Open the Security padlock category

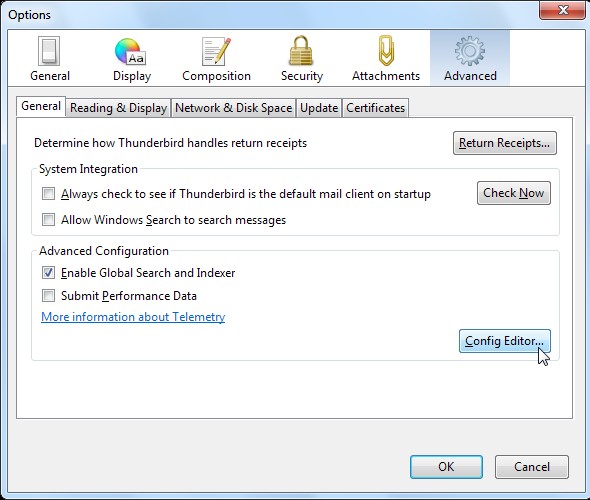pos(302,59)
